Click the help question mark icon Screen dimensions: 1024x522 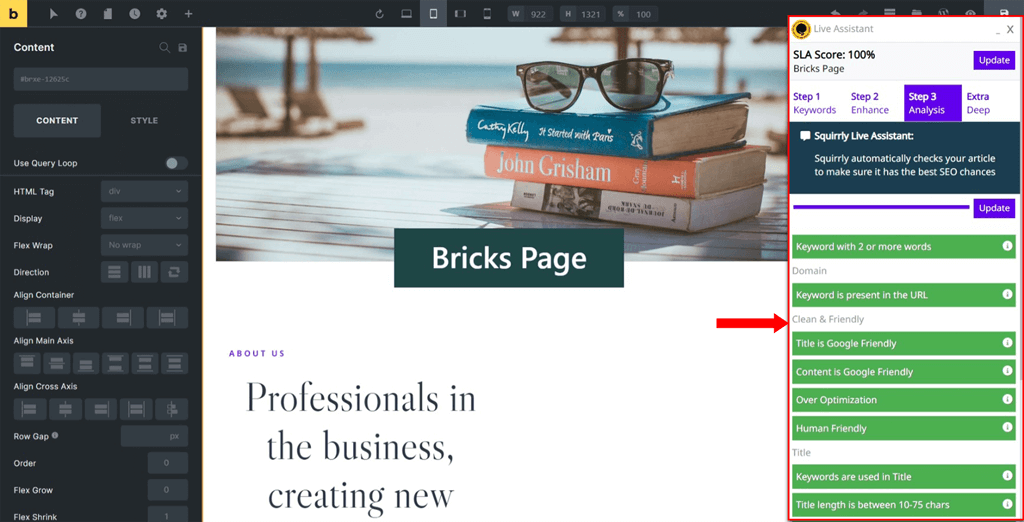pyautogui.click(x=81, y=14)
